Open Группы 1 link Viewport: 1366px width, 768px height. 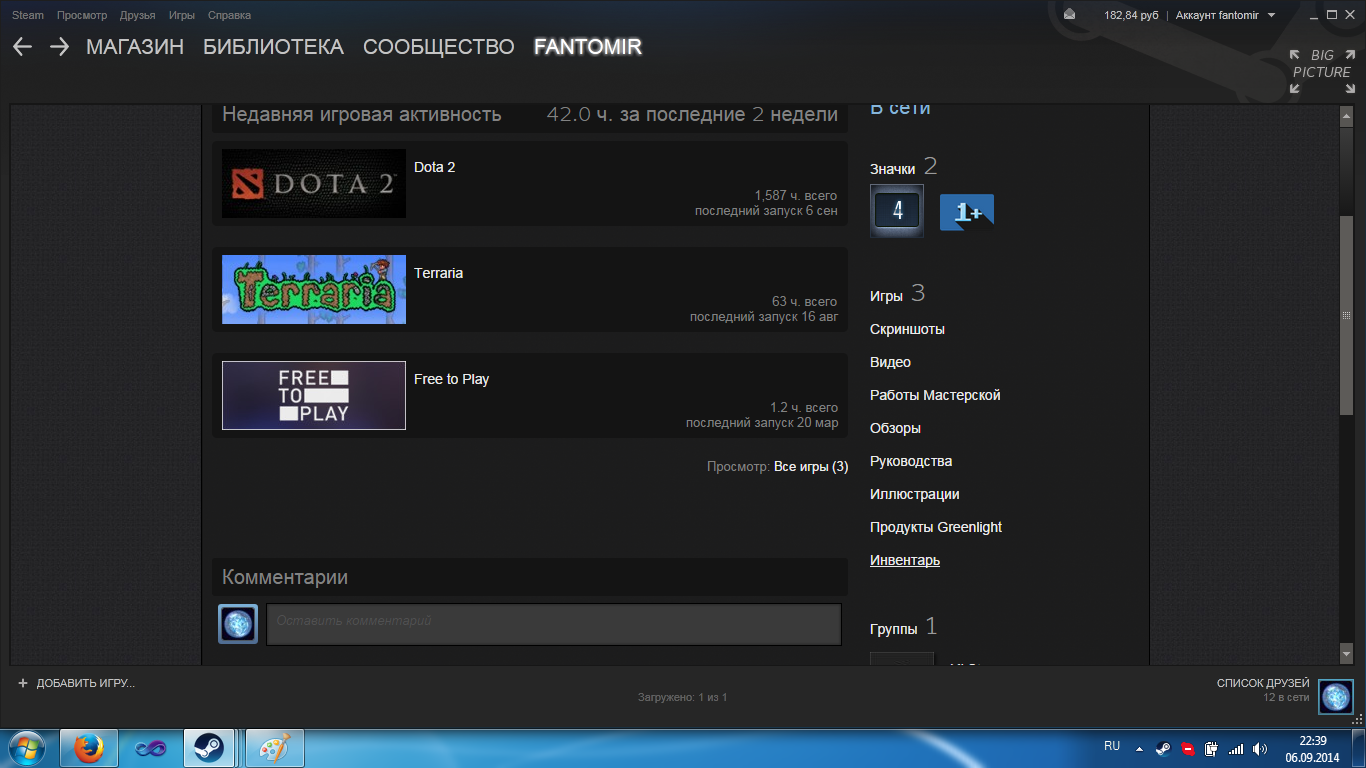click(x=904, y=627)
